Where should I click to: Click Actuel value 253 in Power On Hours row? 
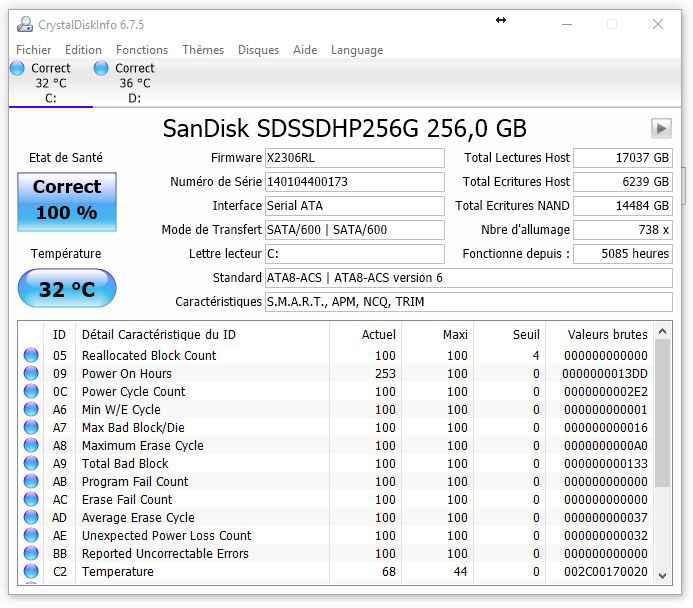[385, 374]
